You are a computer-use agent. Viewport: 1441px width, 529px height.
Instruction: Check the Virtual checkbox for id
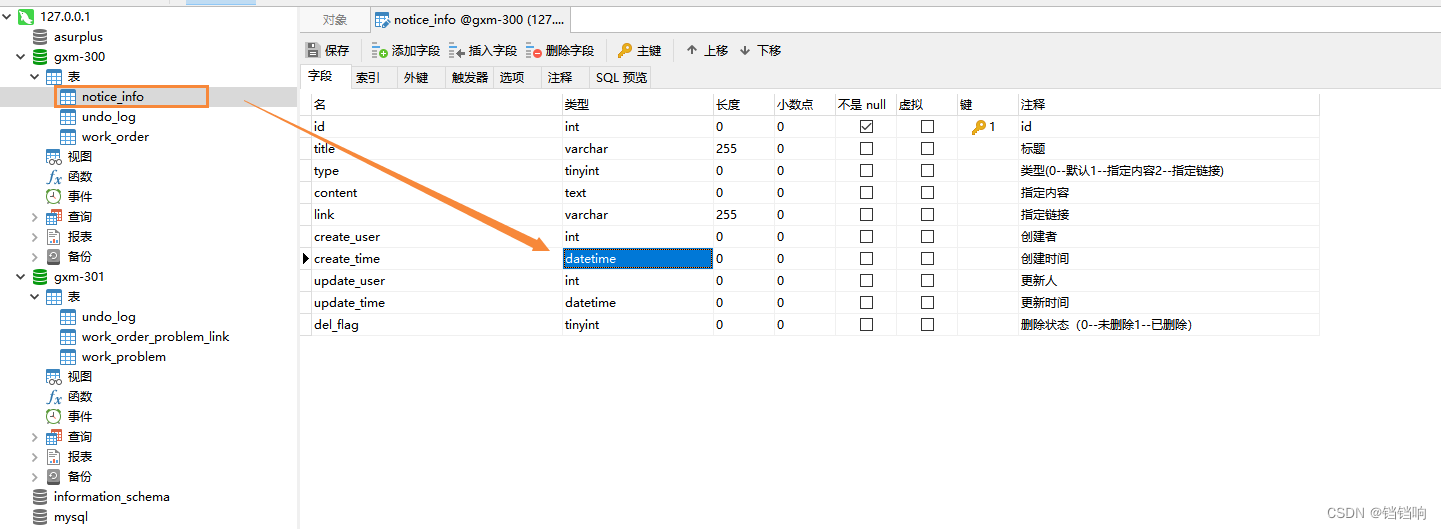pos(927,127)
